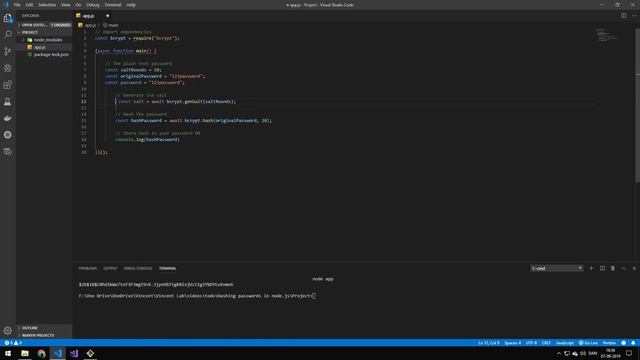
Task: Click the CRLF end-of-line selector
Action: tap(546, 343)
